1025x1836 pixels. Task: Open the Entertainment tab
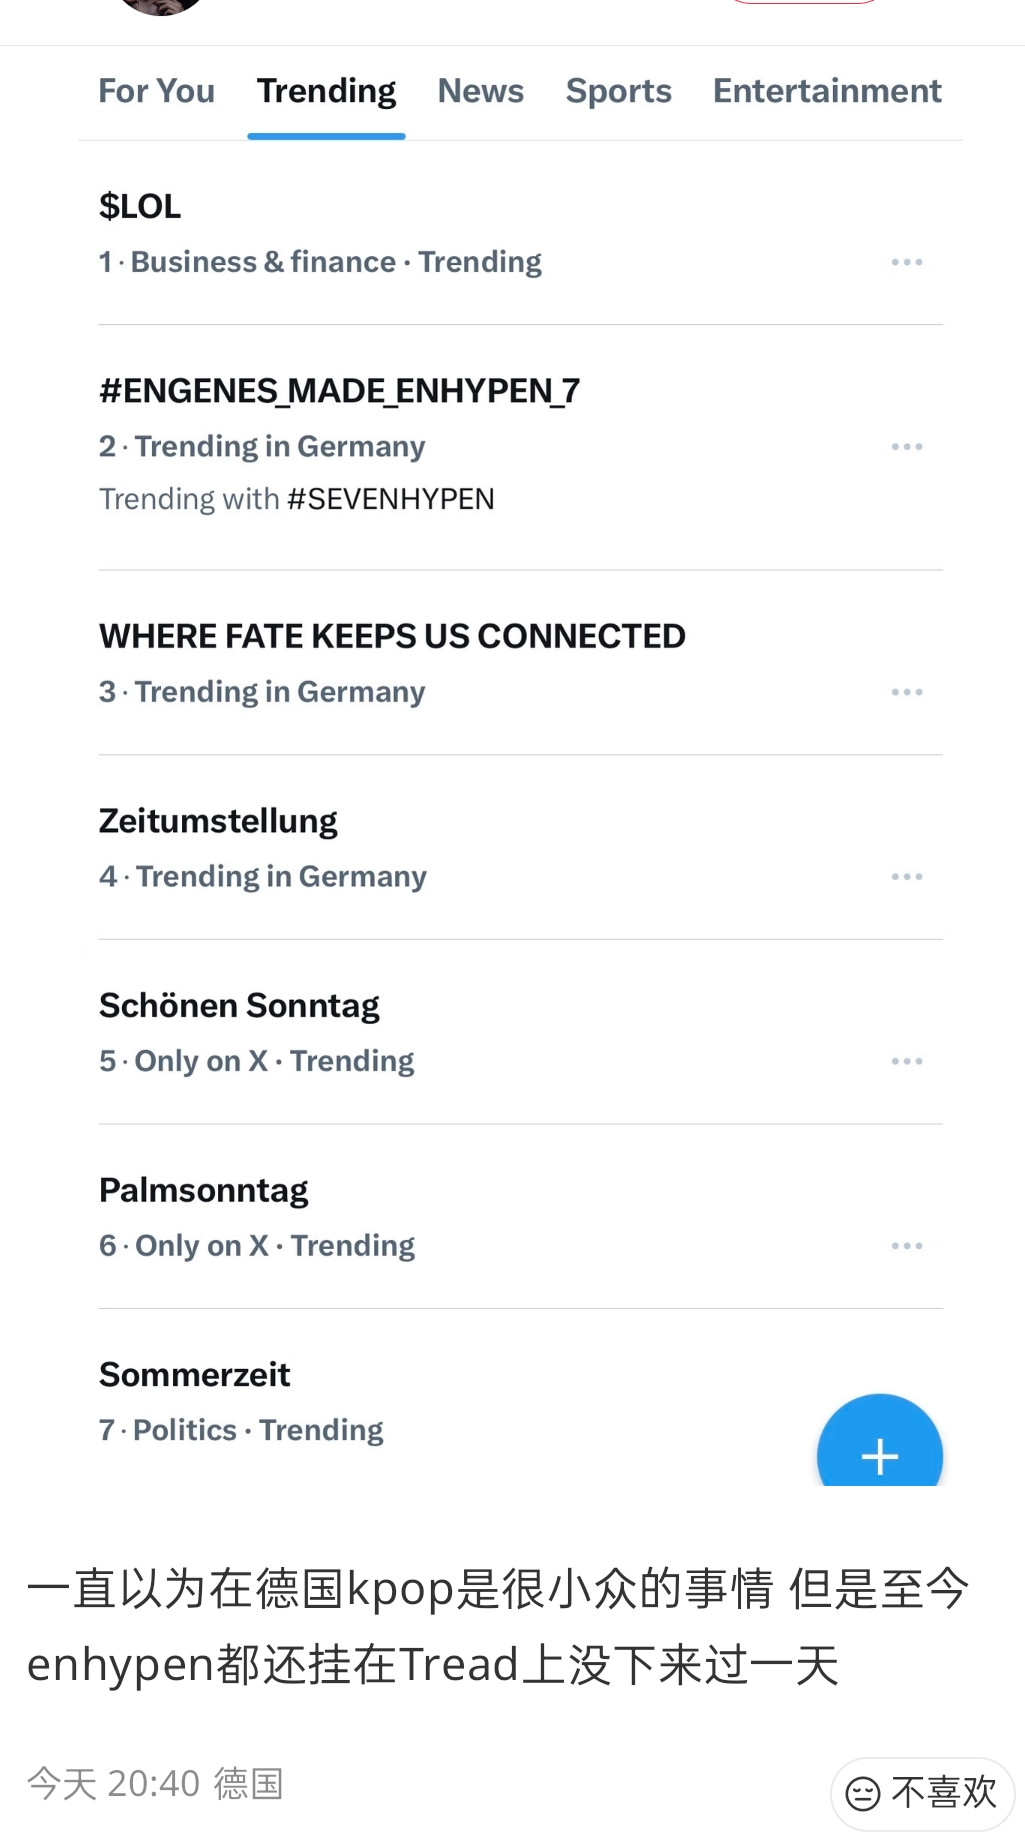[x=827, y=91]
